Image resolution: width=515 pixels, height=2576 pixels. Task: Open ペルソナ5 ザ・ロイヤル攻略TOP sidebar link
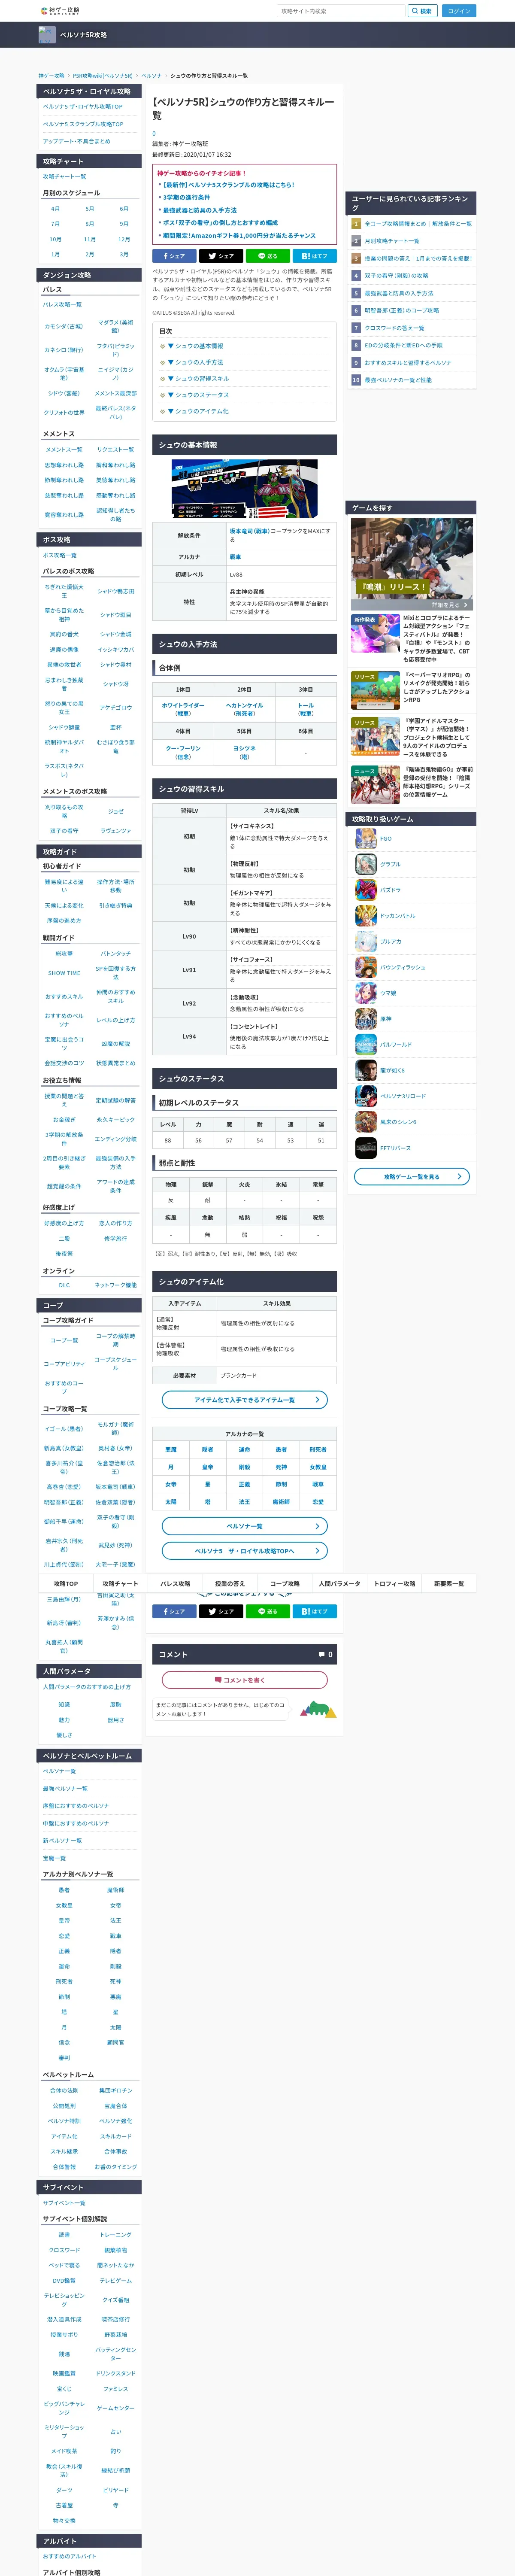click(83, 106)
